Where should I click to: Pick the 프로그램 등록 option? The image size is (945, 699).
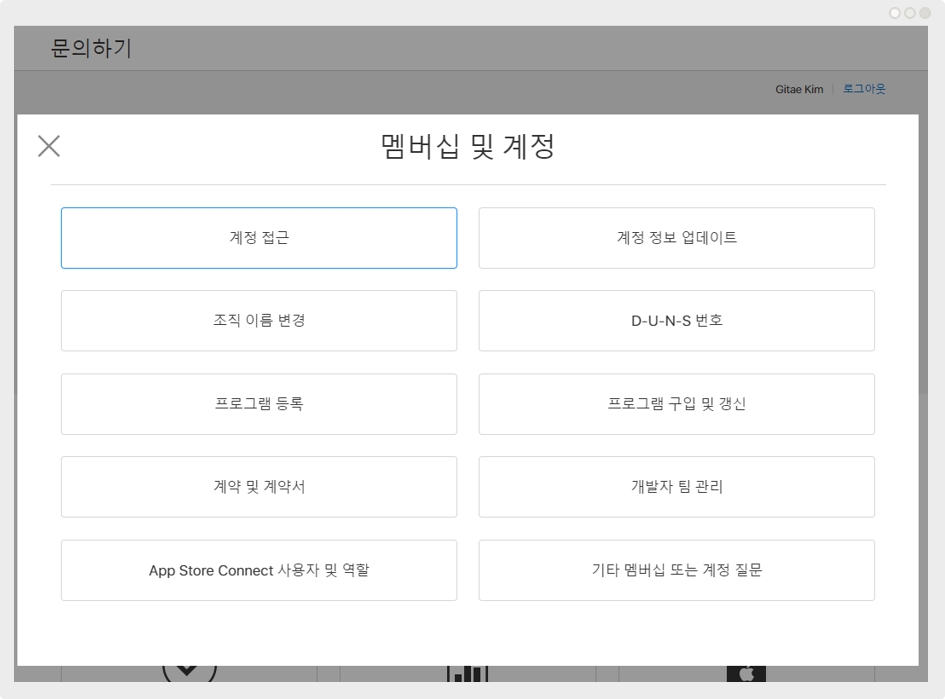[259, 404]
